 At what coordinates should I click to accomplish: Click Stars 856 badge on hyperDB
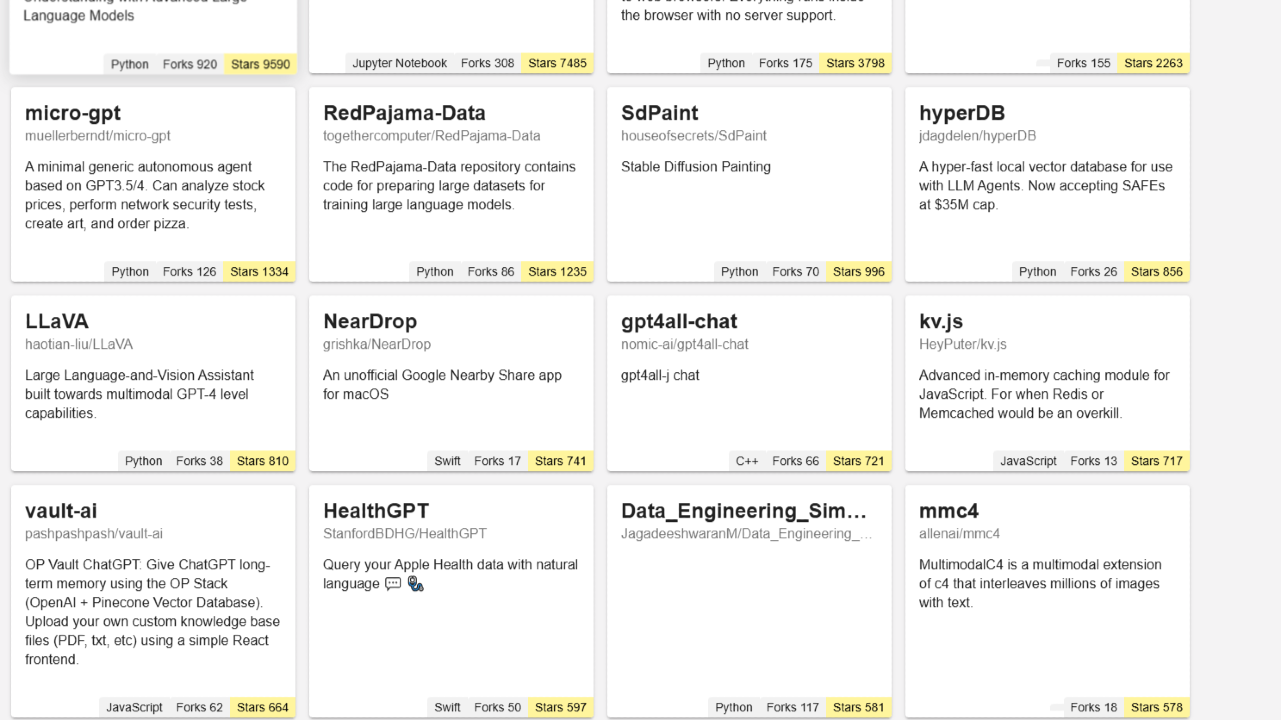1157,272
